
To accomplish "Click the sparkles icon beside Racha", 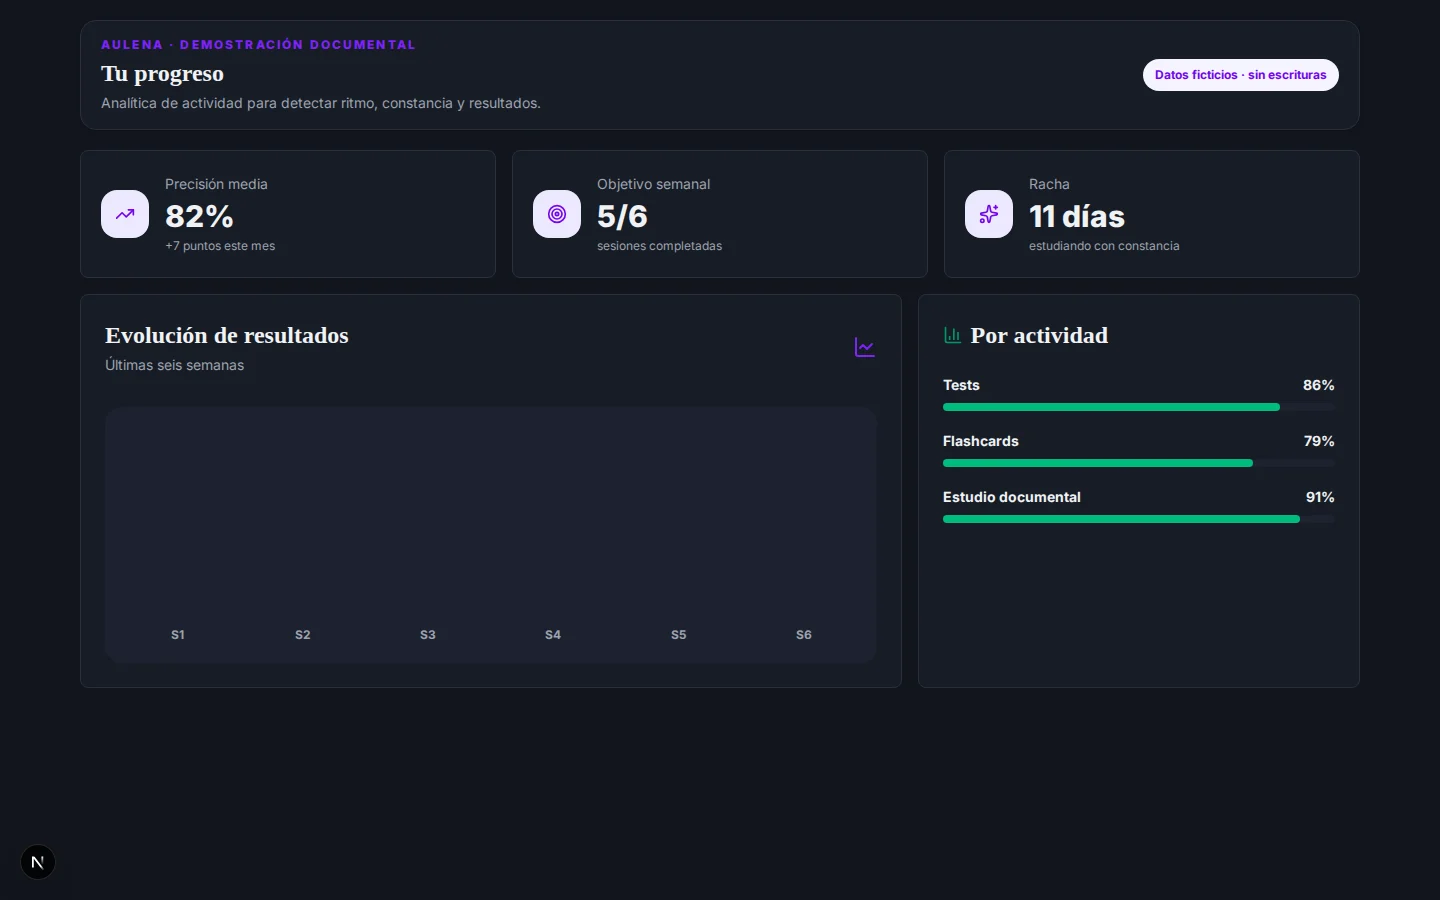I will click(989, 214).
